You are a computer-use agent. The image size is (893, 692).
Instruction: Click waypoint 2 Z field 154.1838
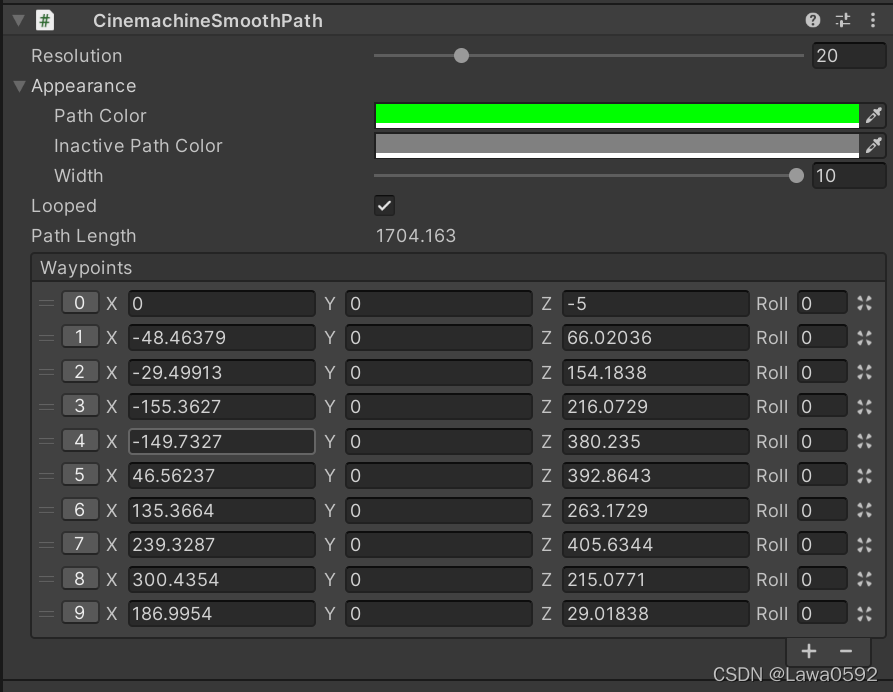(x=656, y=372)
